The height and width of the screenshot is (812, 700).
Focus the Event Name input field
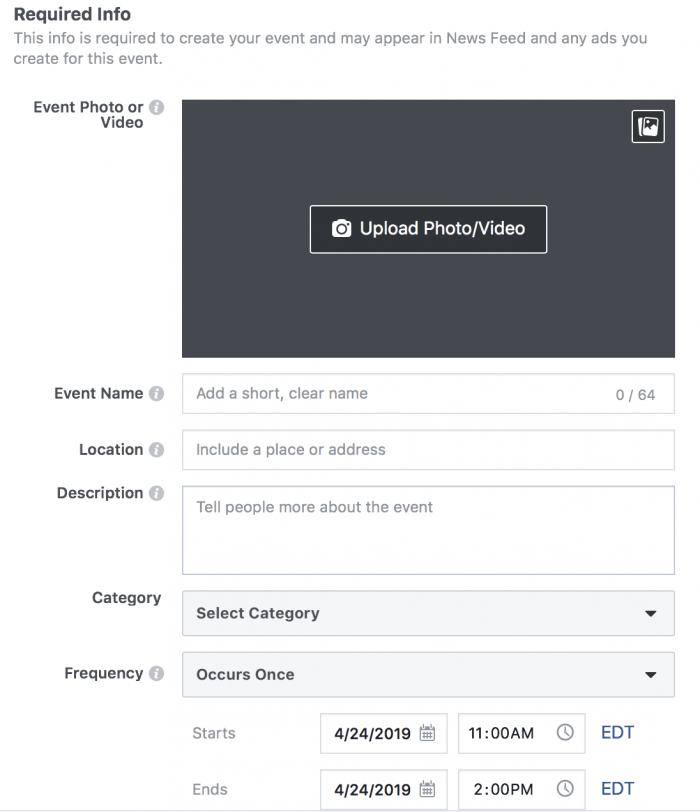(428, 394)
